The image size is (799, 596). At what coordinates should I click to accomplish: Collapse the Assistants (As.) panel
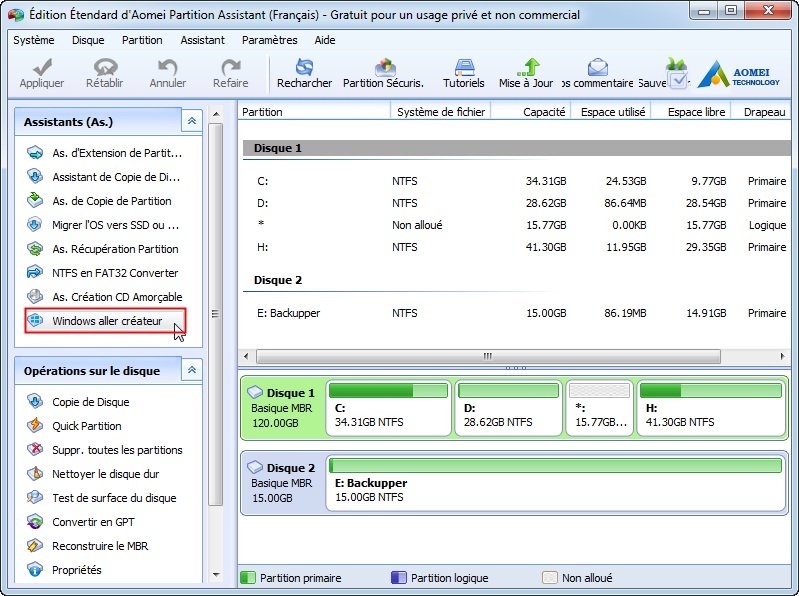192,121
